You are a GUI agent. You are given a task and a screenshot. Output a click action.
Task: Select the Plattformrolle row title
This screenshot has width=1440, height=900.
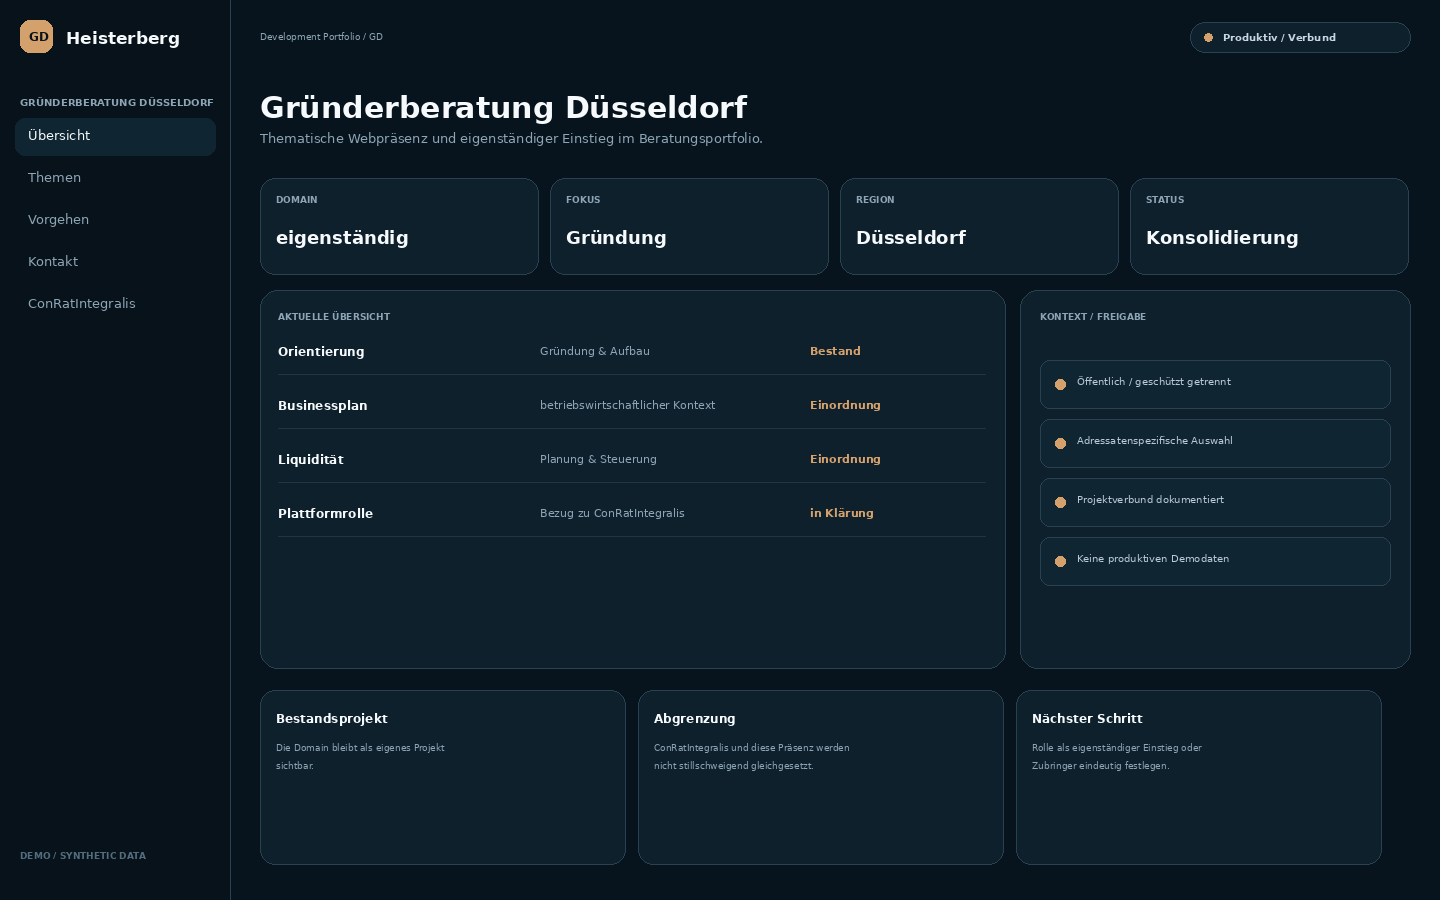click(x=325, y=514)
